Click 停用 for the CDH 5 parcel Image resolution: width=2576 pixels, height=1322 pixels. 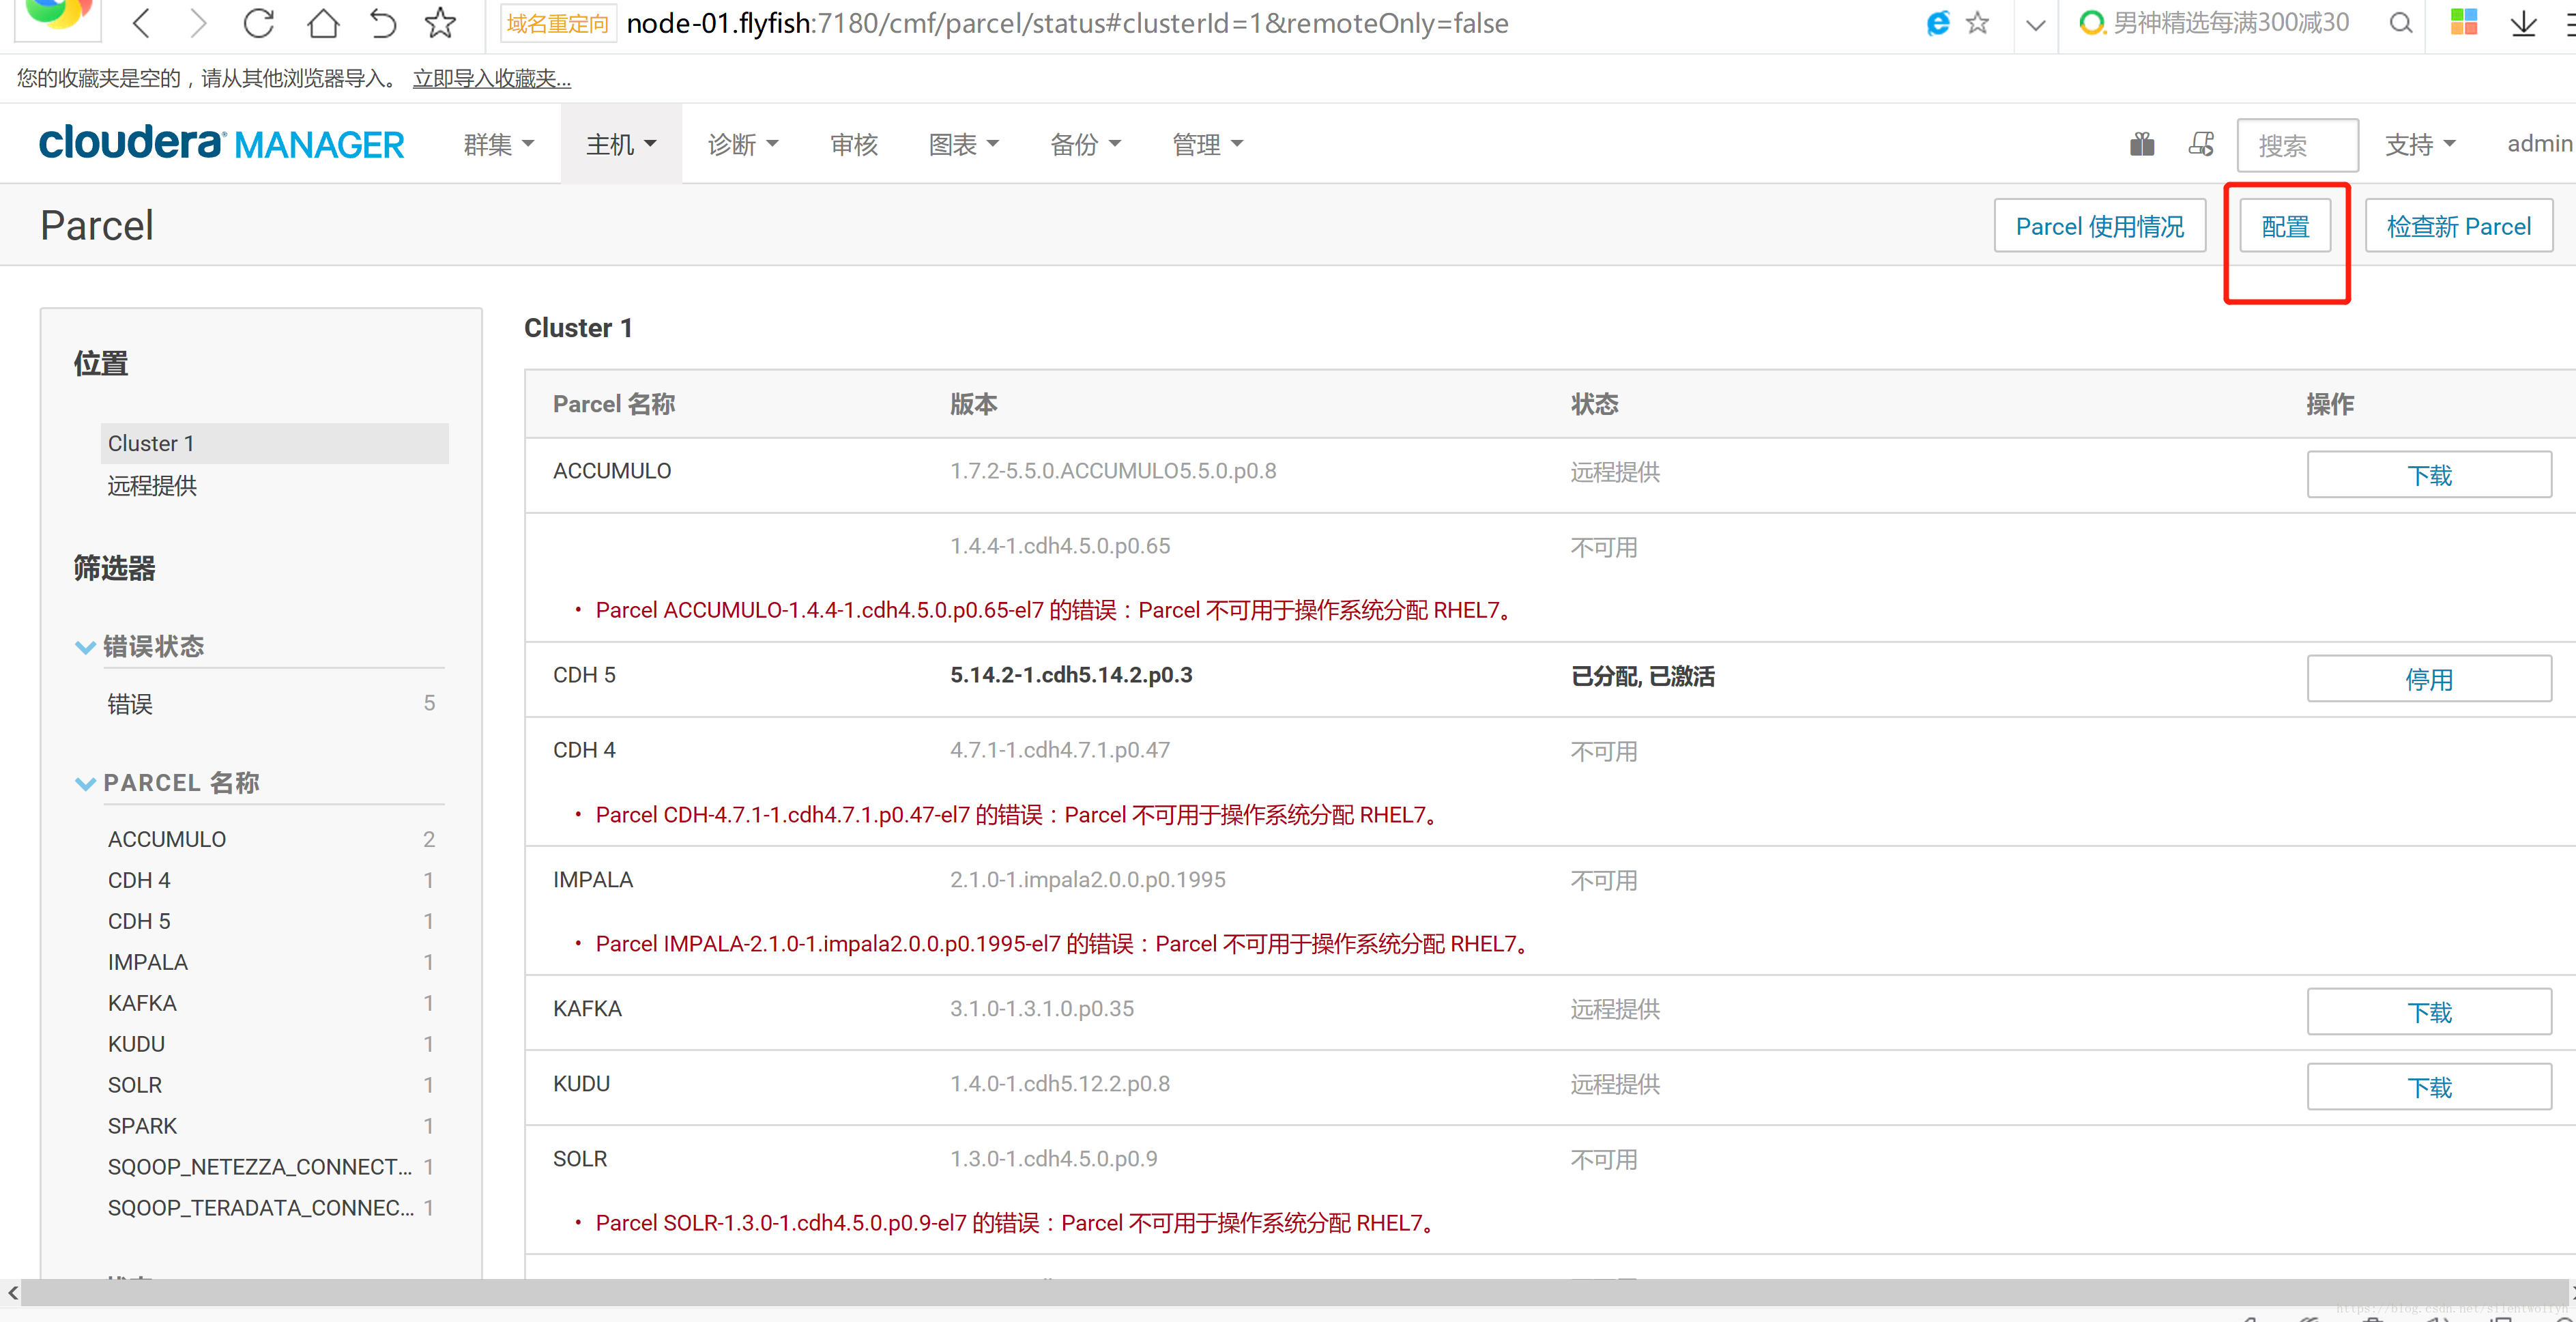2429,679
